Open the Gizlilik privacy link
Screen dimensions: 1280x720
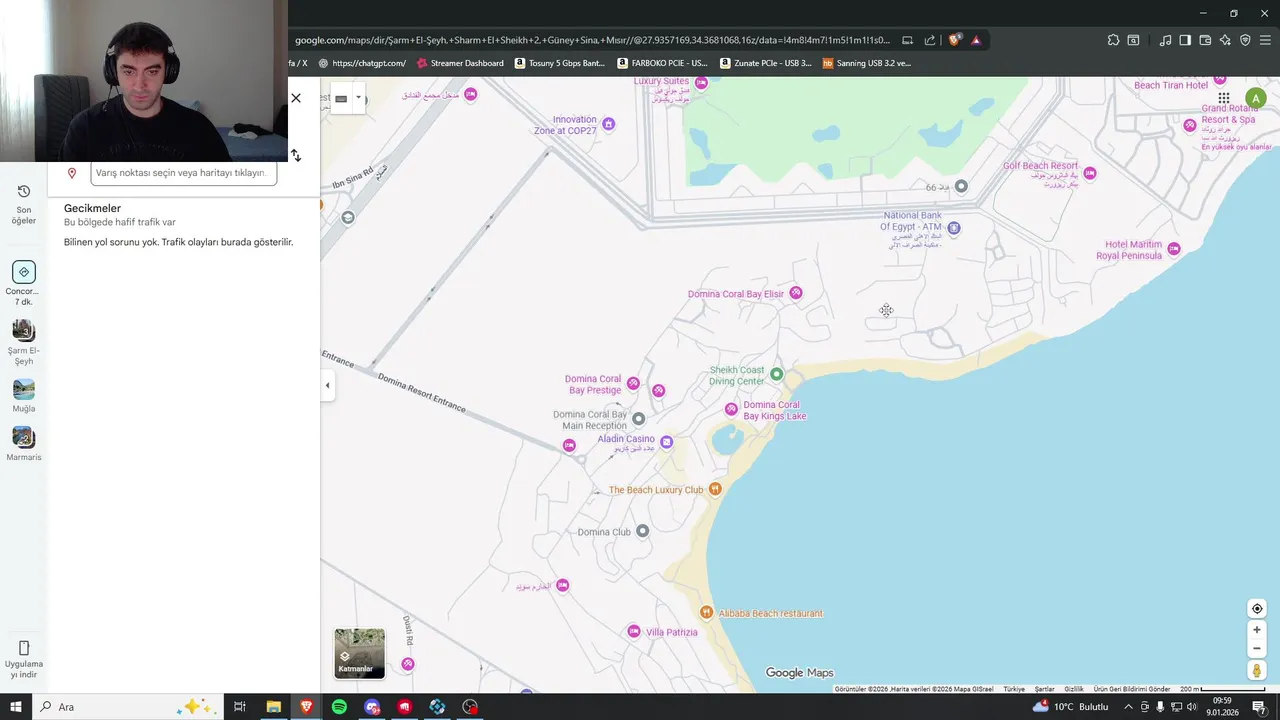click(x=1074, y=689)
